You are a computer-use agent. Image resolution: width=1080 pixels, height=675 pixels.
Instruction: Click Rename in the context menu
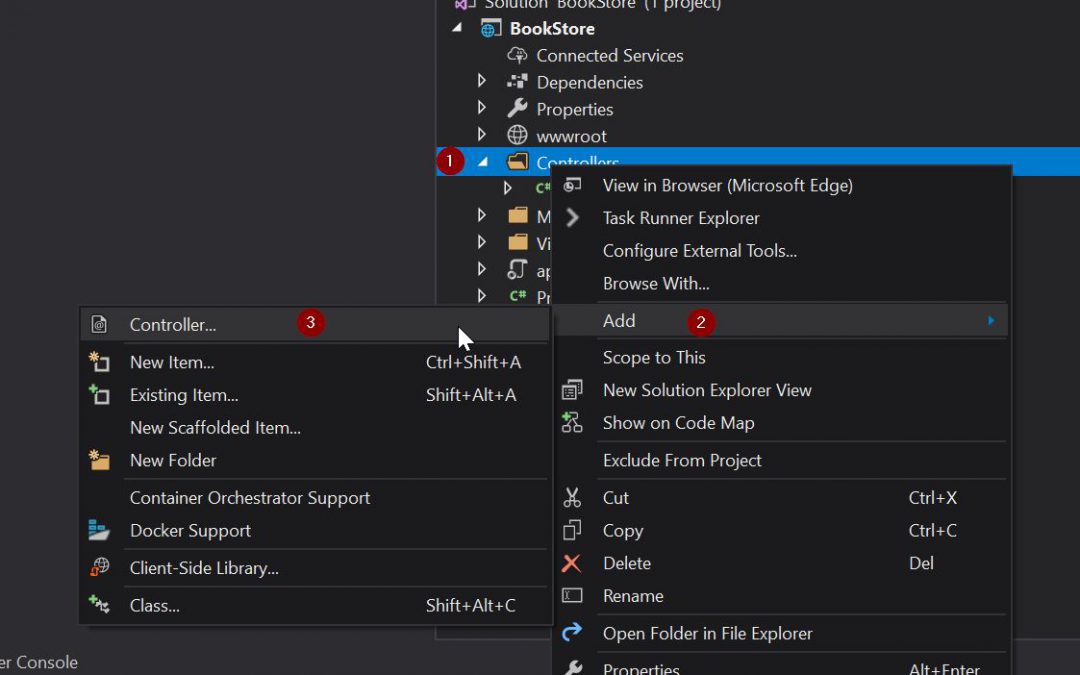point(633,596)
